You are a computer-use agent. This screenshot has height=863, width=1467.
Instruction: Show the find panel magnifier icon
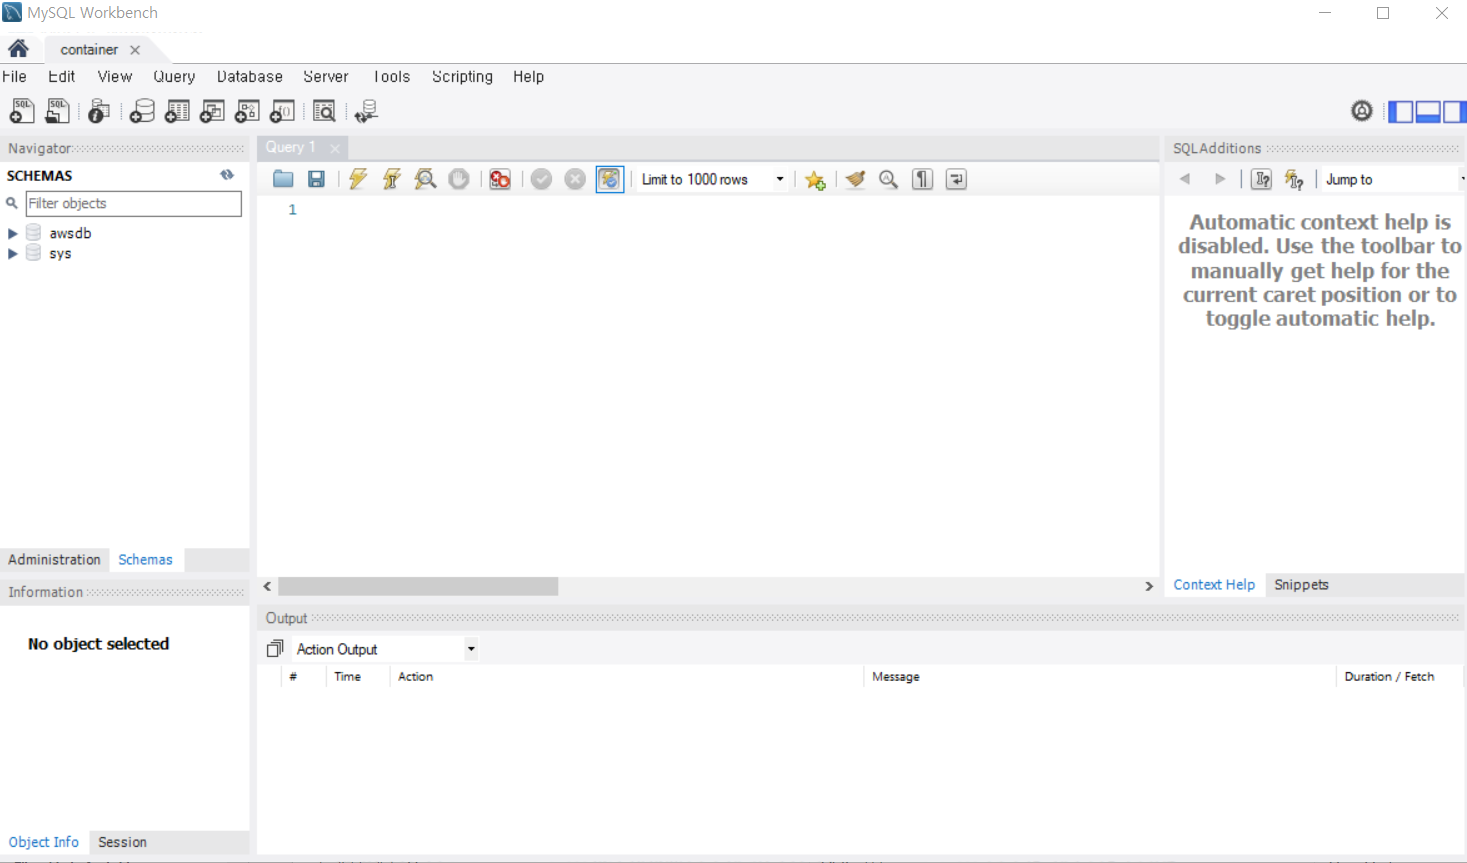tap(888, 179)
